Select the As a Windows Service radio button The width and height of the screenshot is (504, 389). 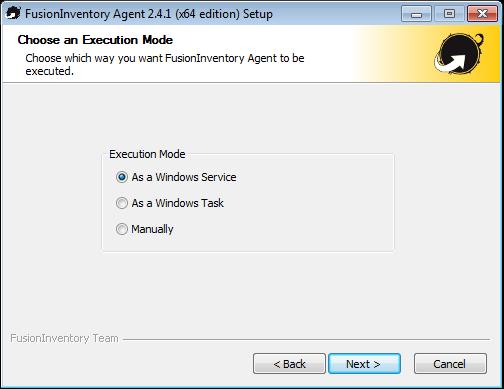[122, 177]
